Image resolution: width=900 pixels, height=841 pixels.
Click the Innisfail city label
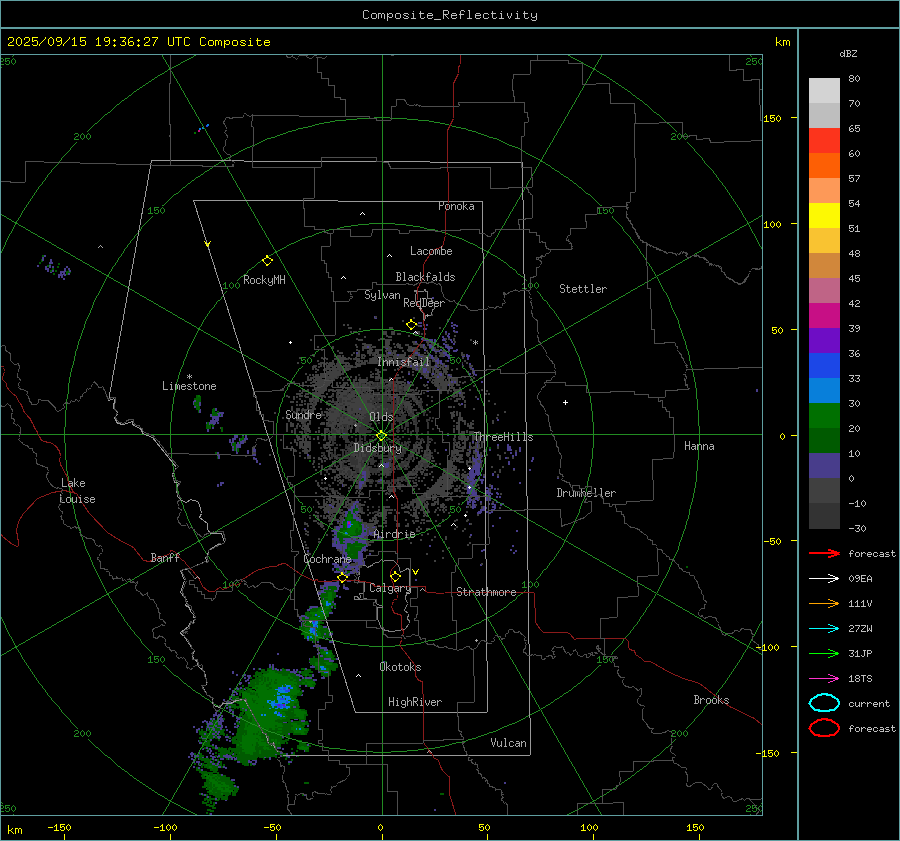coord(404,362)
